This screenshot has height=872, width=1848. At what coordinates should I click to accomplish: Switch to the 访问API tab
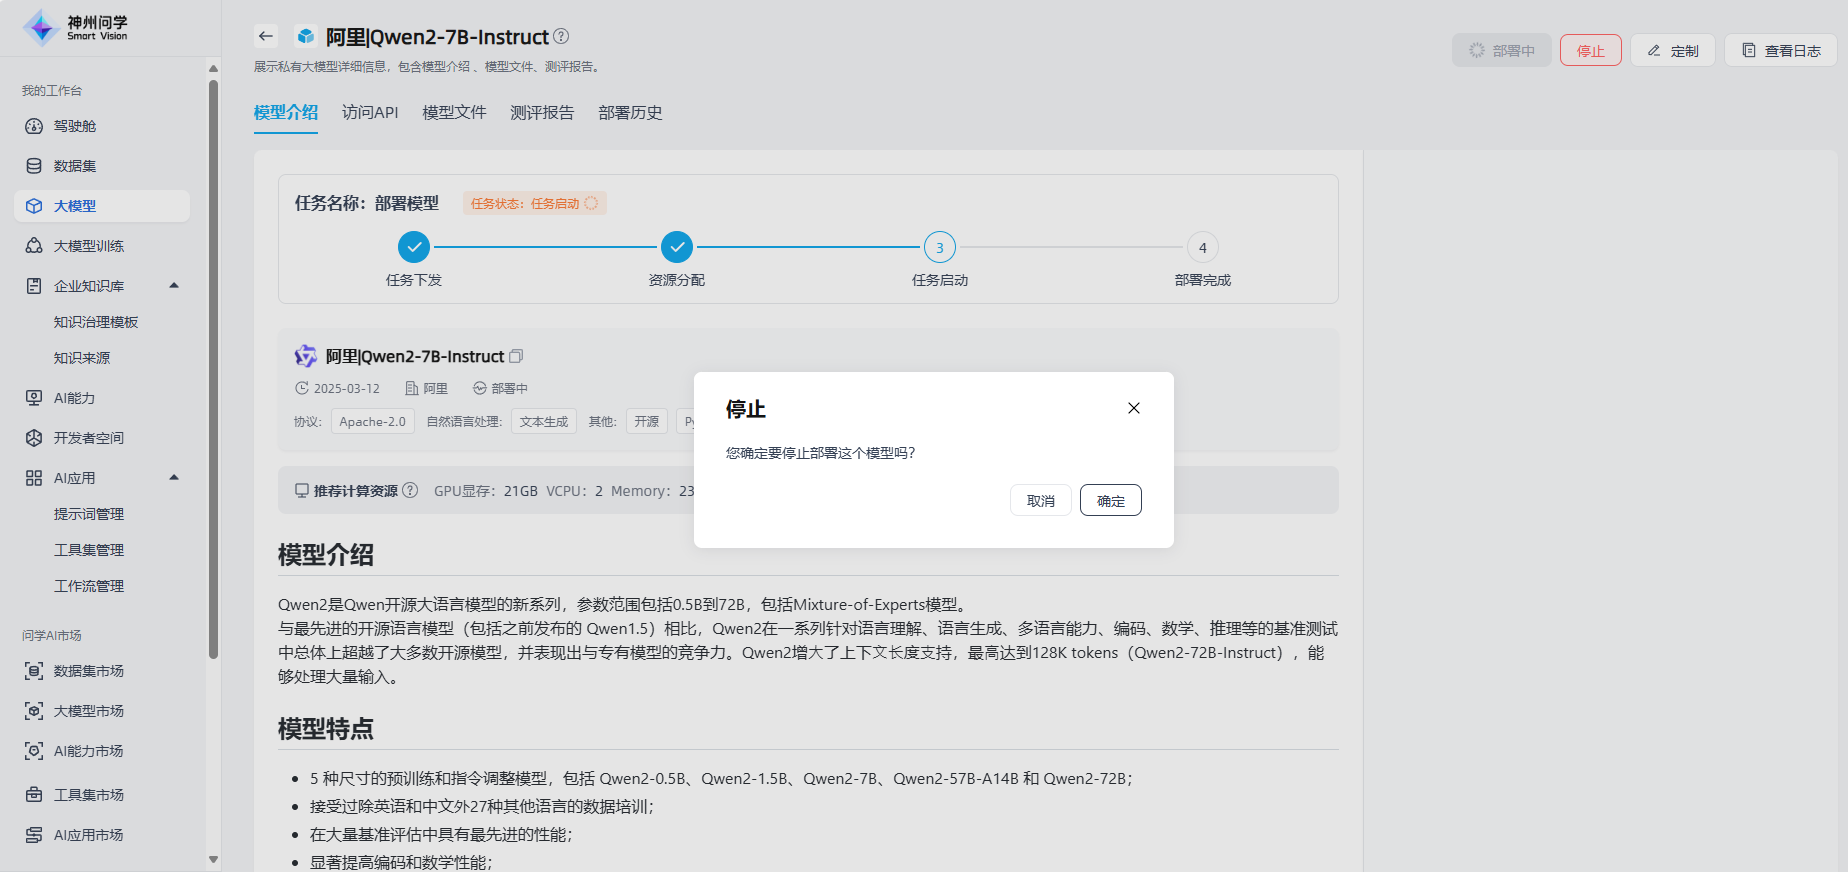pyautogui.click(x=370, y=113)
